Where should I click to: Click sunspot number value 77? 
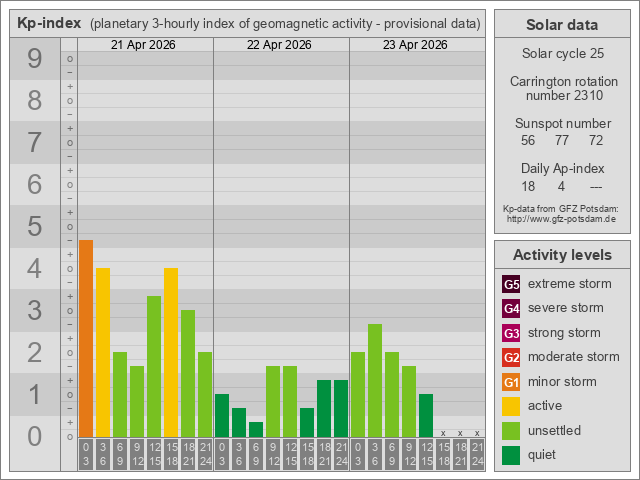coord(562,140)
